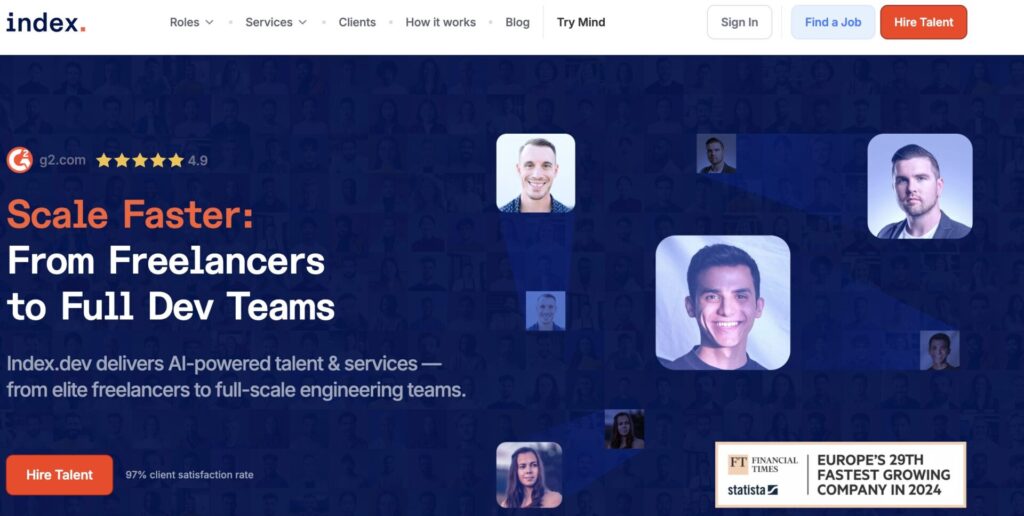
Task: Click the index. logo in header
Action: pyautogui.click(x=46, y=22)
